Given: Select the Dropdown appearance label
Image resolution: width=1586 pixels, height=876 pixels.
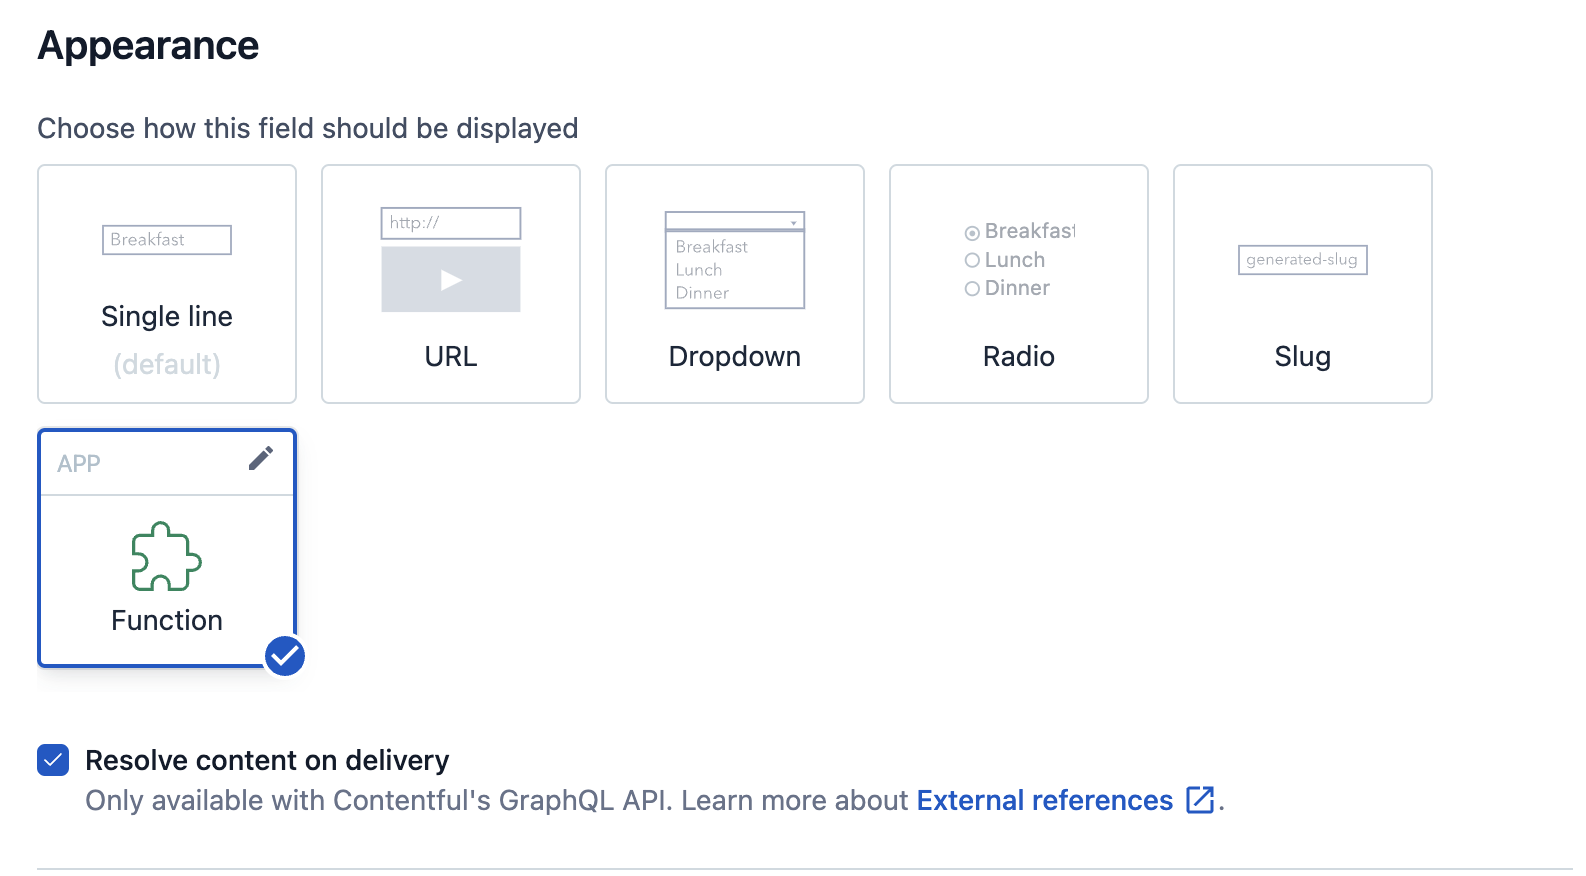Looking at the screenshot, I should click(x=735, y=356).
